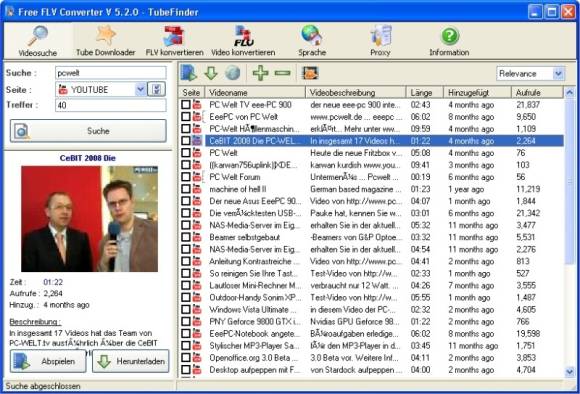Open Sprache language settings
The image size is (580, 394).
[312, 41]
